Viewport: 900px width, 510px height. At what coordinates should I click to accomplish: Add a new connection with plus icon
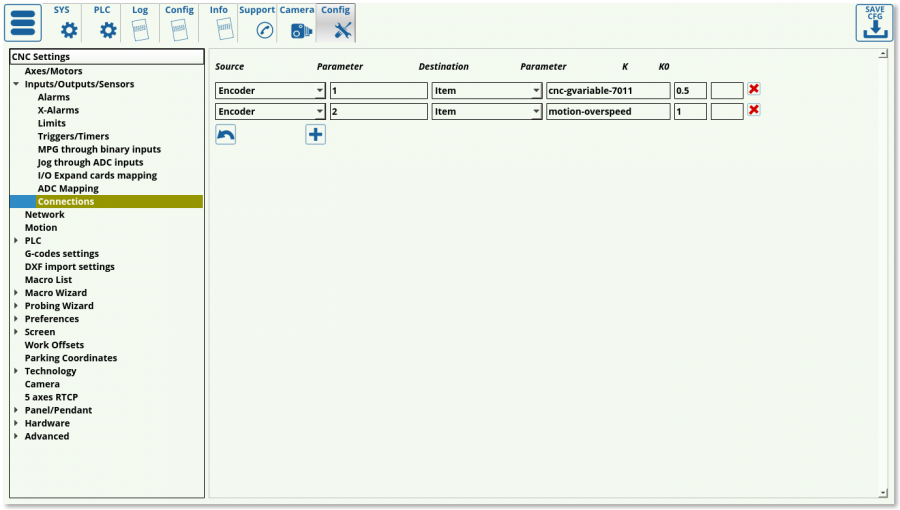pyautogui.click(x=315, y=134)
